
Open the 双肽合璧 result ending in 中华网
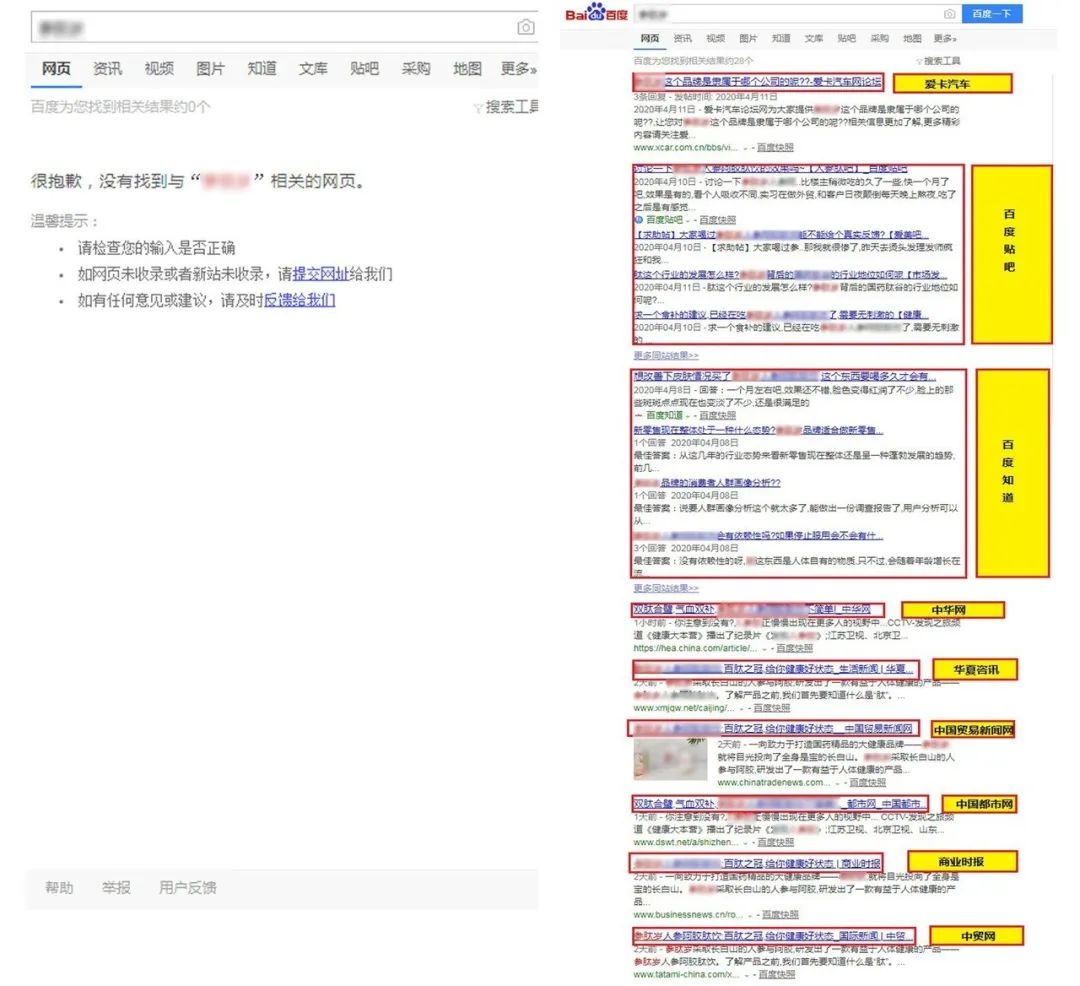(x=752, y=610)
